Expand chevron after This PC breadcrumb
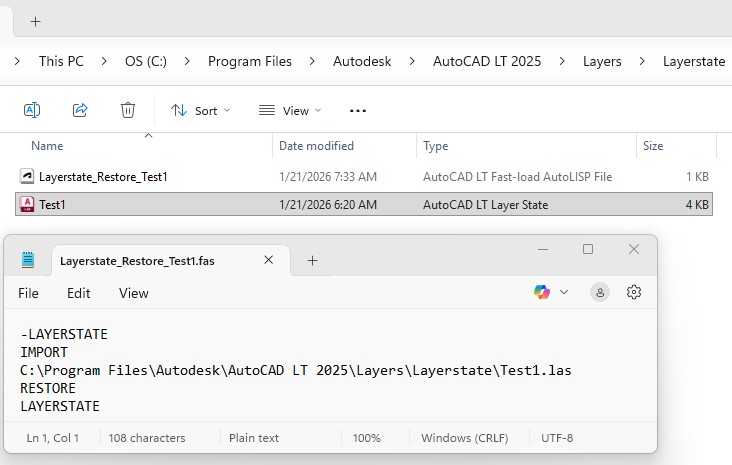Image resolution: width=732 pixels, height=465 pixels. (x=104, y=61)
